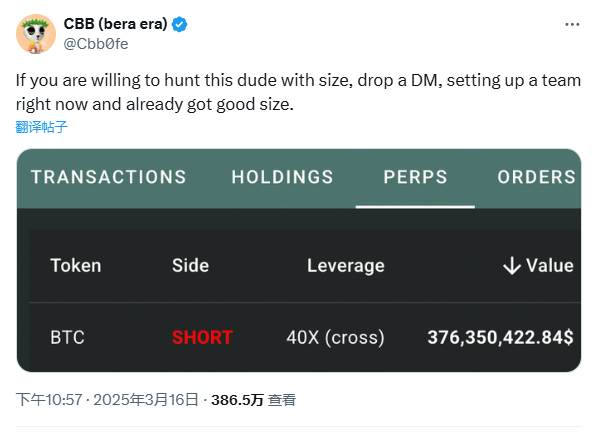Click the 翻译帖子 translate post link

42,127
